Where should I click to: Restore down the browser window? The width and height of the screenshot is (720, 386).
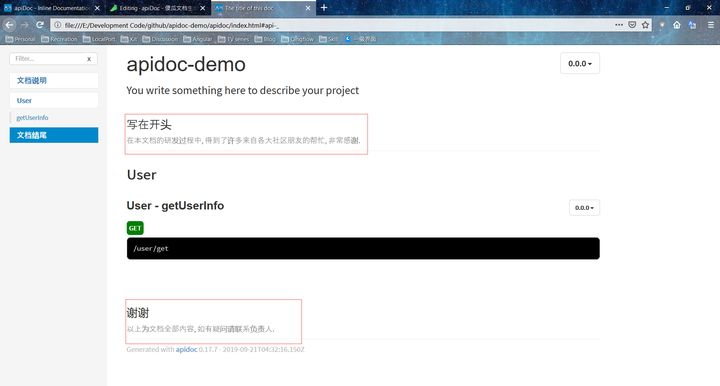click(x=687, y=7)
